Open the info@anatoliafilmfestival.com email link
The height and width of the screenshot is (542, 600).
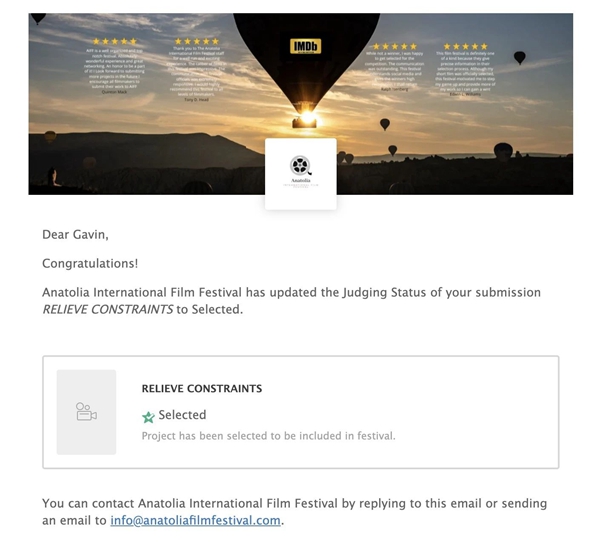(196, 520)
